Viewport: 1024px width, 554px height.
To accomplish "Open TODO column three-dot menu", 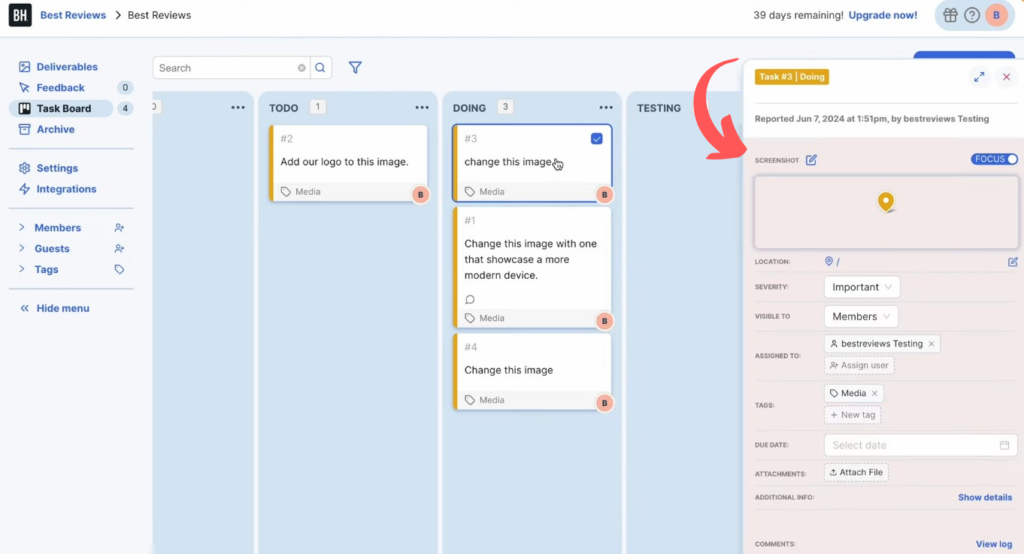I will [422, 108].
